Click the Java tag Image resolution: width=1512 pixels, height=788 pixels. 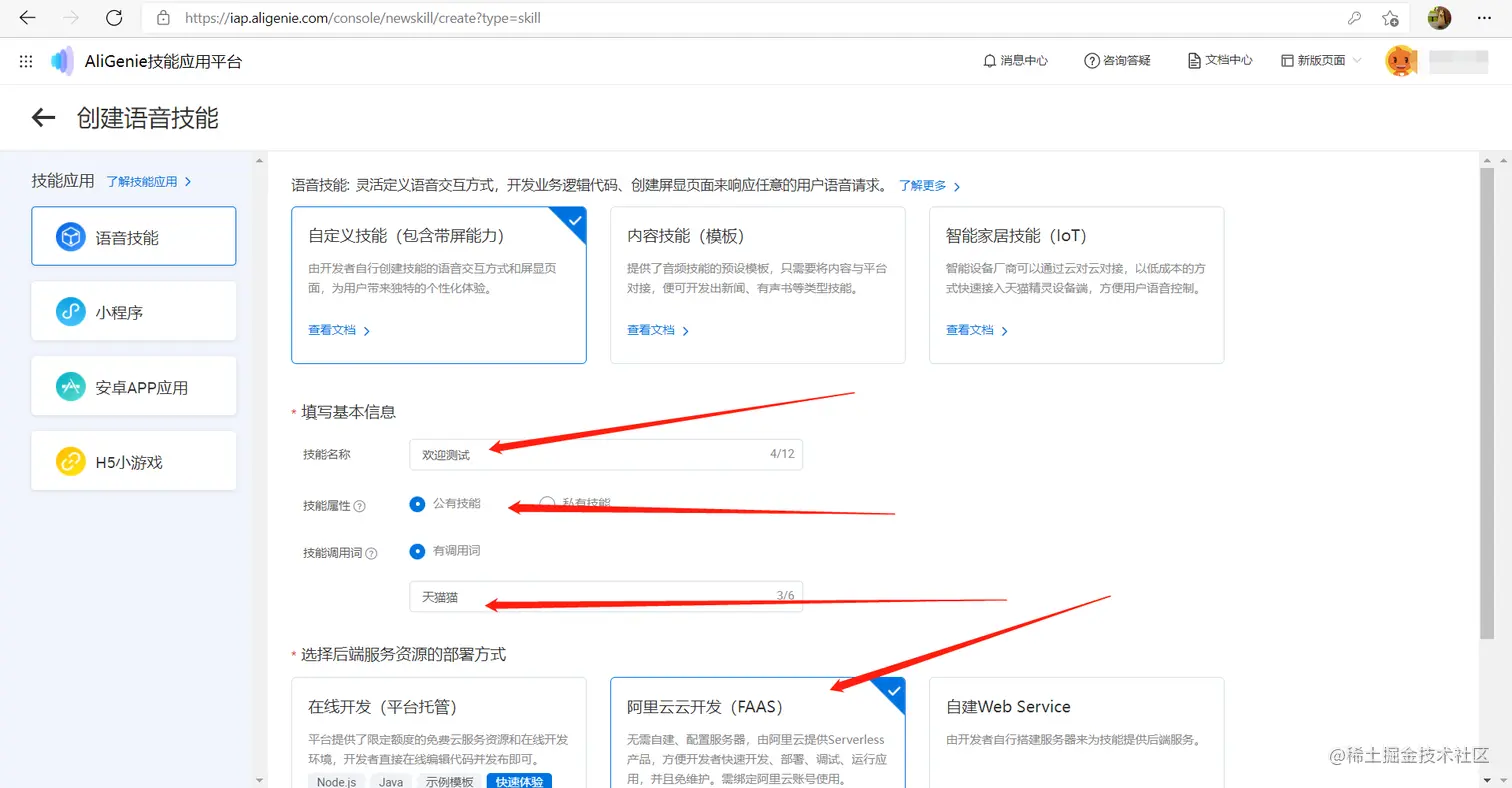pyautogui.click(x=391, y=781)
